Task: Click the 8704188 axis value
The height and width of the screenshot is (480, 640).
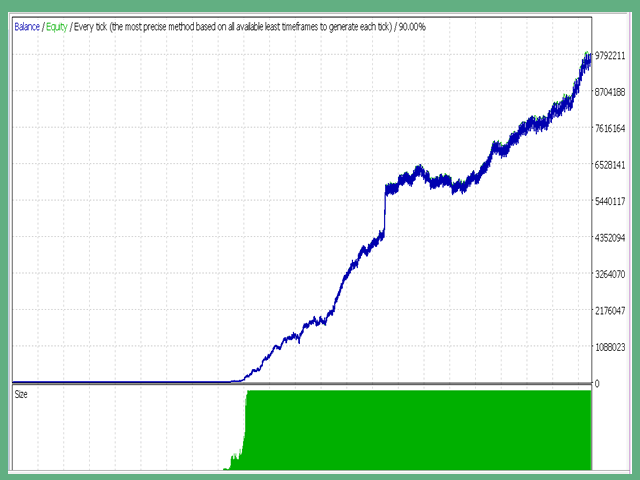Action: 610,92
